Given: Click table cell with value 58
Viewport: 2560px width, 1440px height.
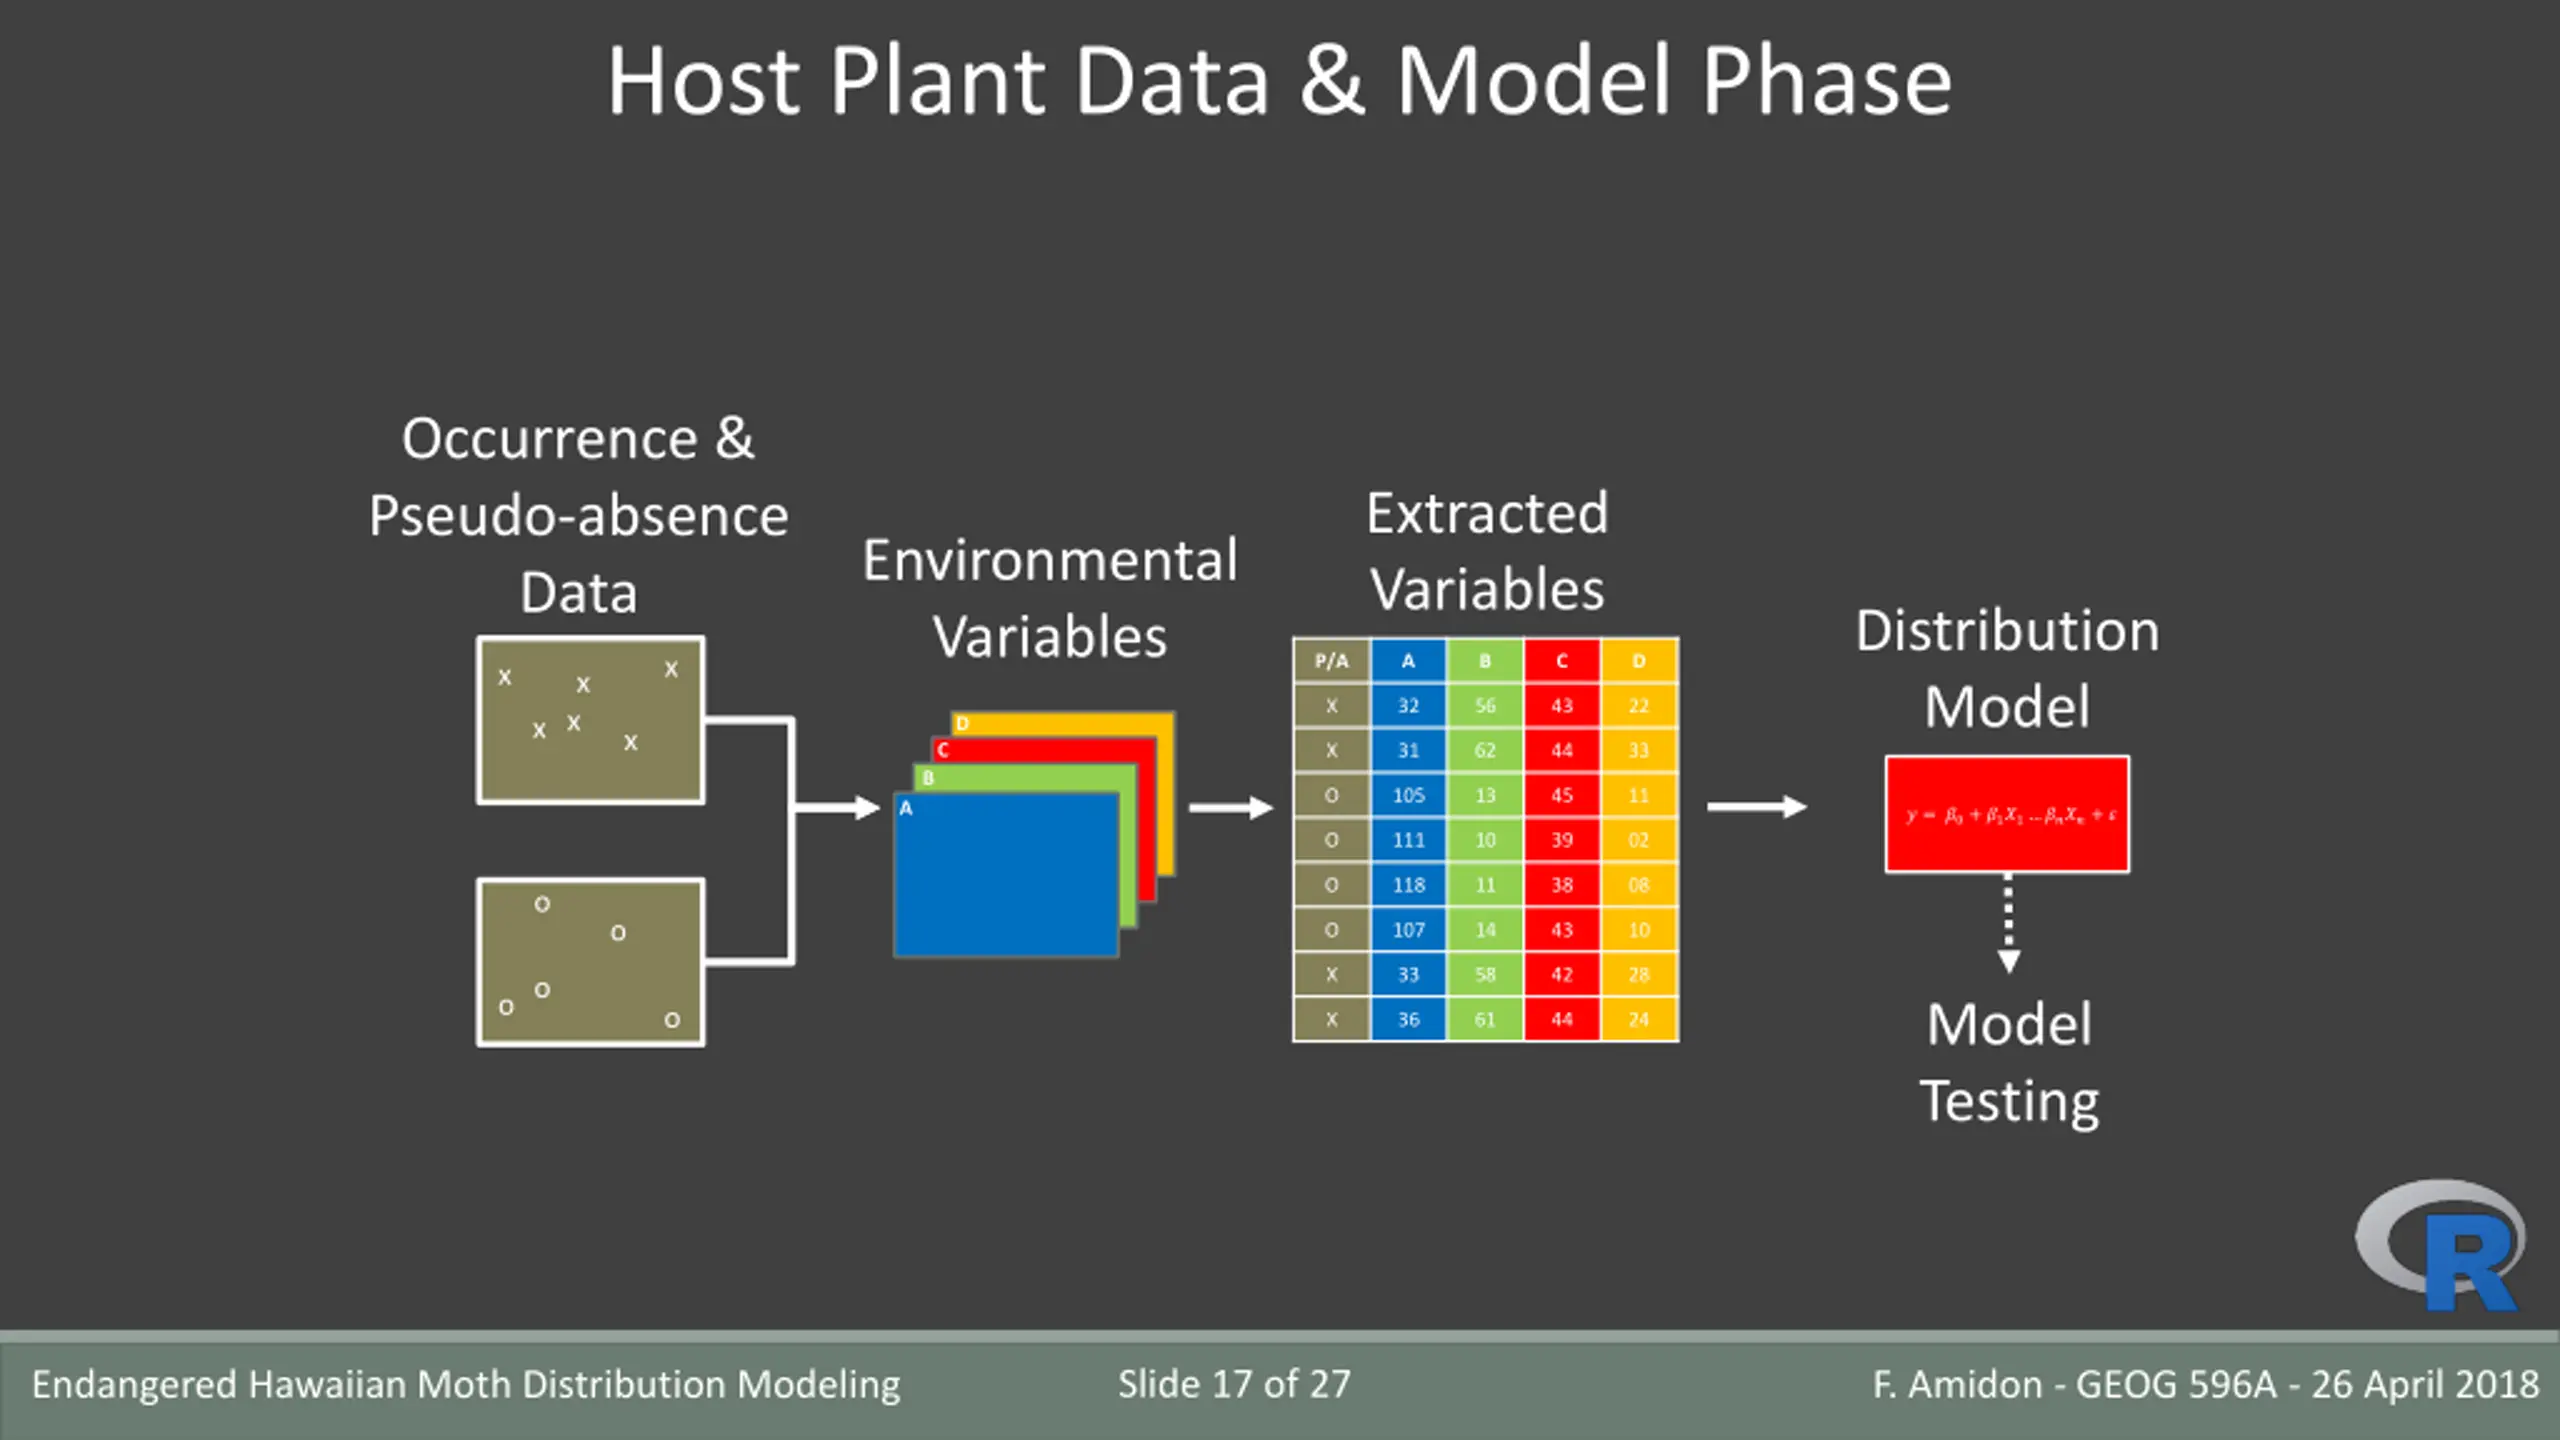Looking at the screenshot, I should click(1485, 975).
